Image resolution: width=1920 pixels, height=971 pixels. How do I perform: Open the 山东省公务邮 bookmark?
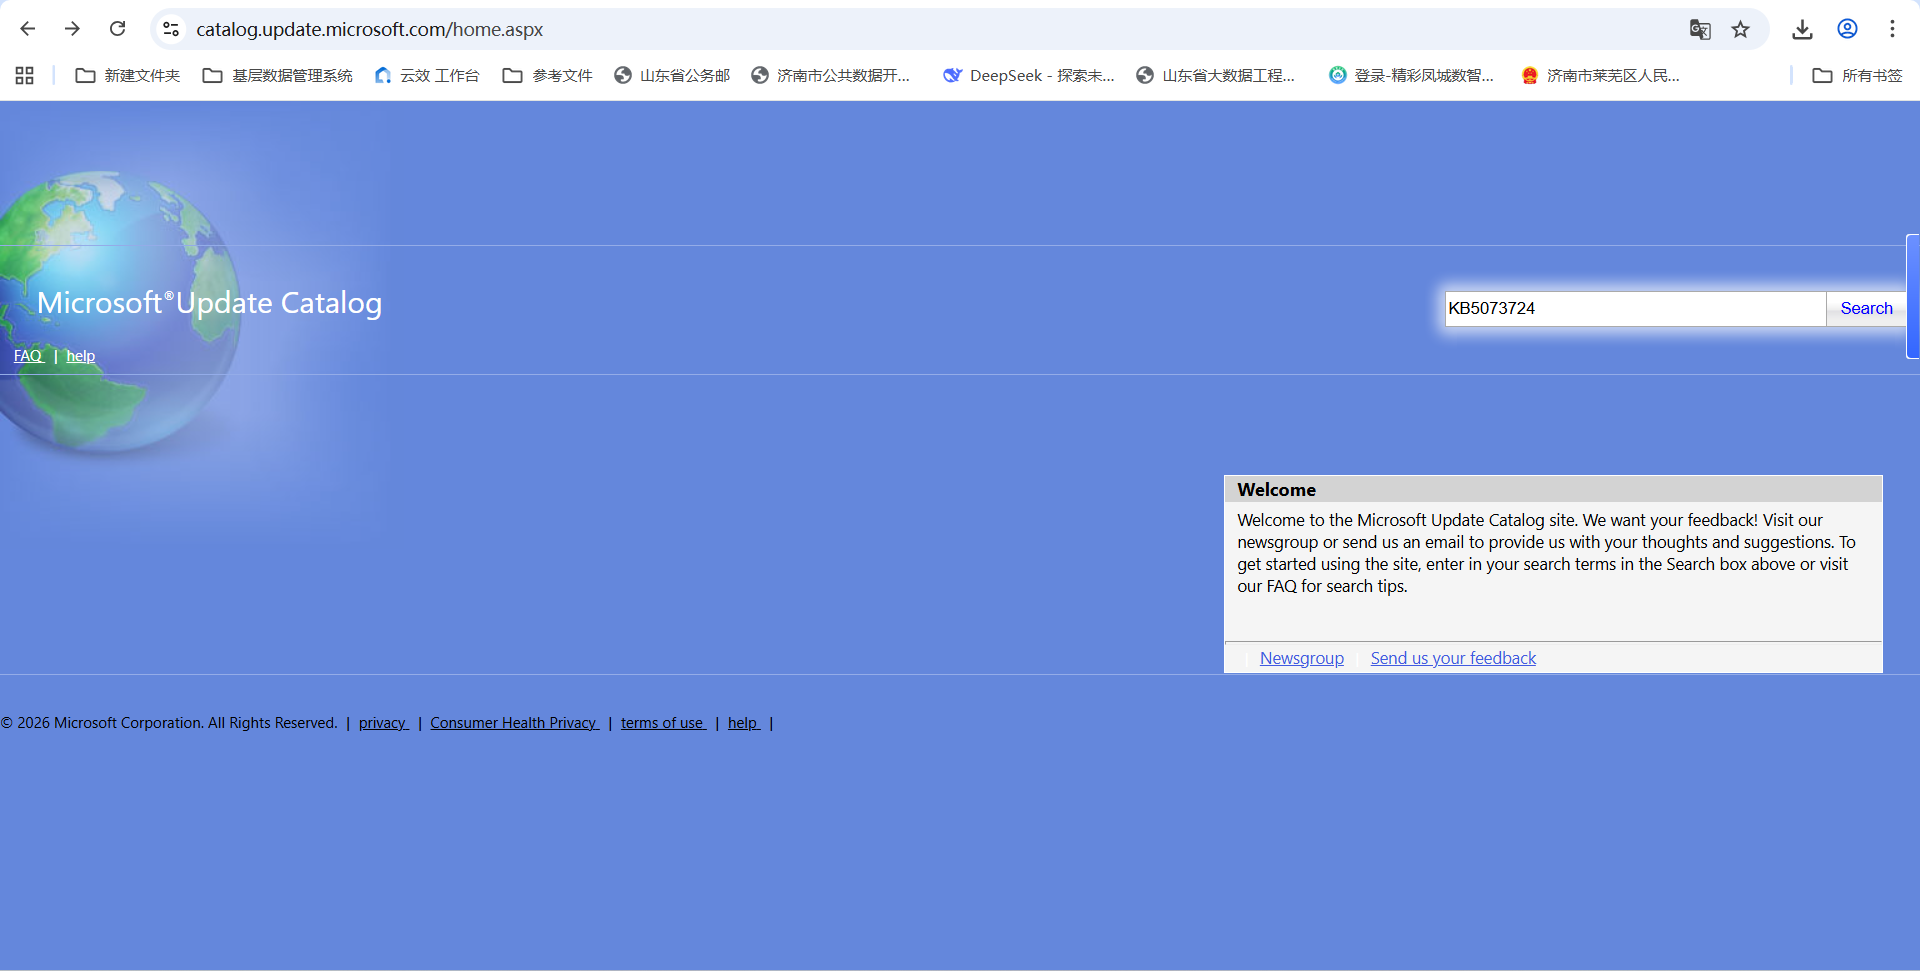click(x=672, y=75)
